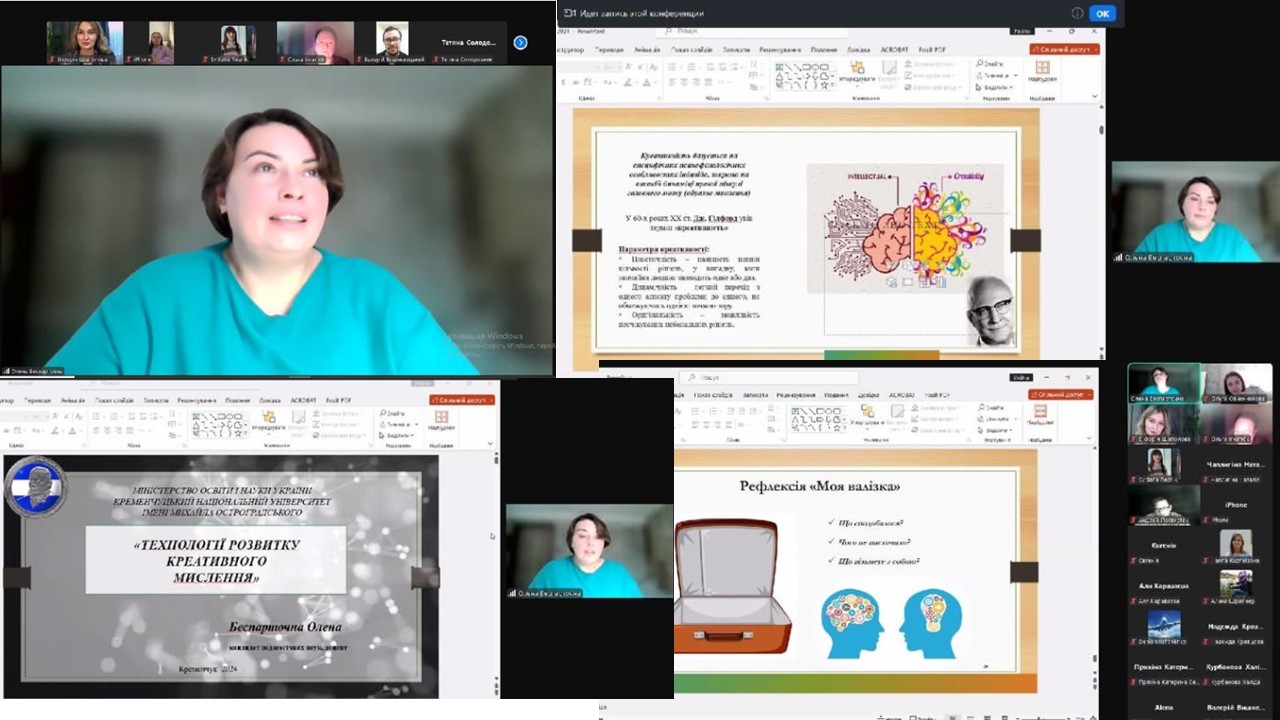Viewport: 1280px width, 720px height.
Task: Select the Курбанова Халі... participant tile
Action: [1237, 667]
